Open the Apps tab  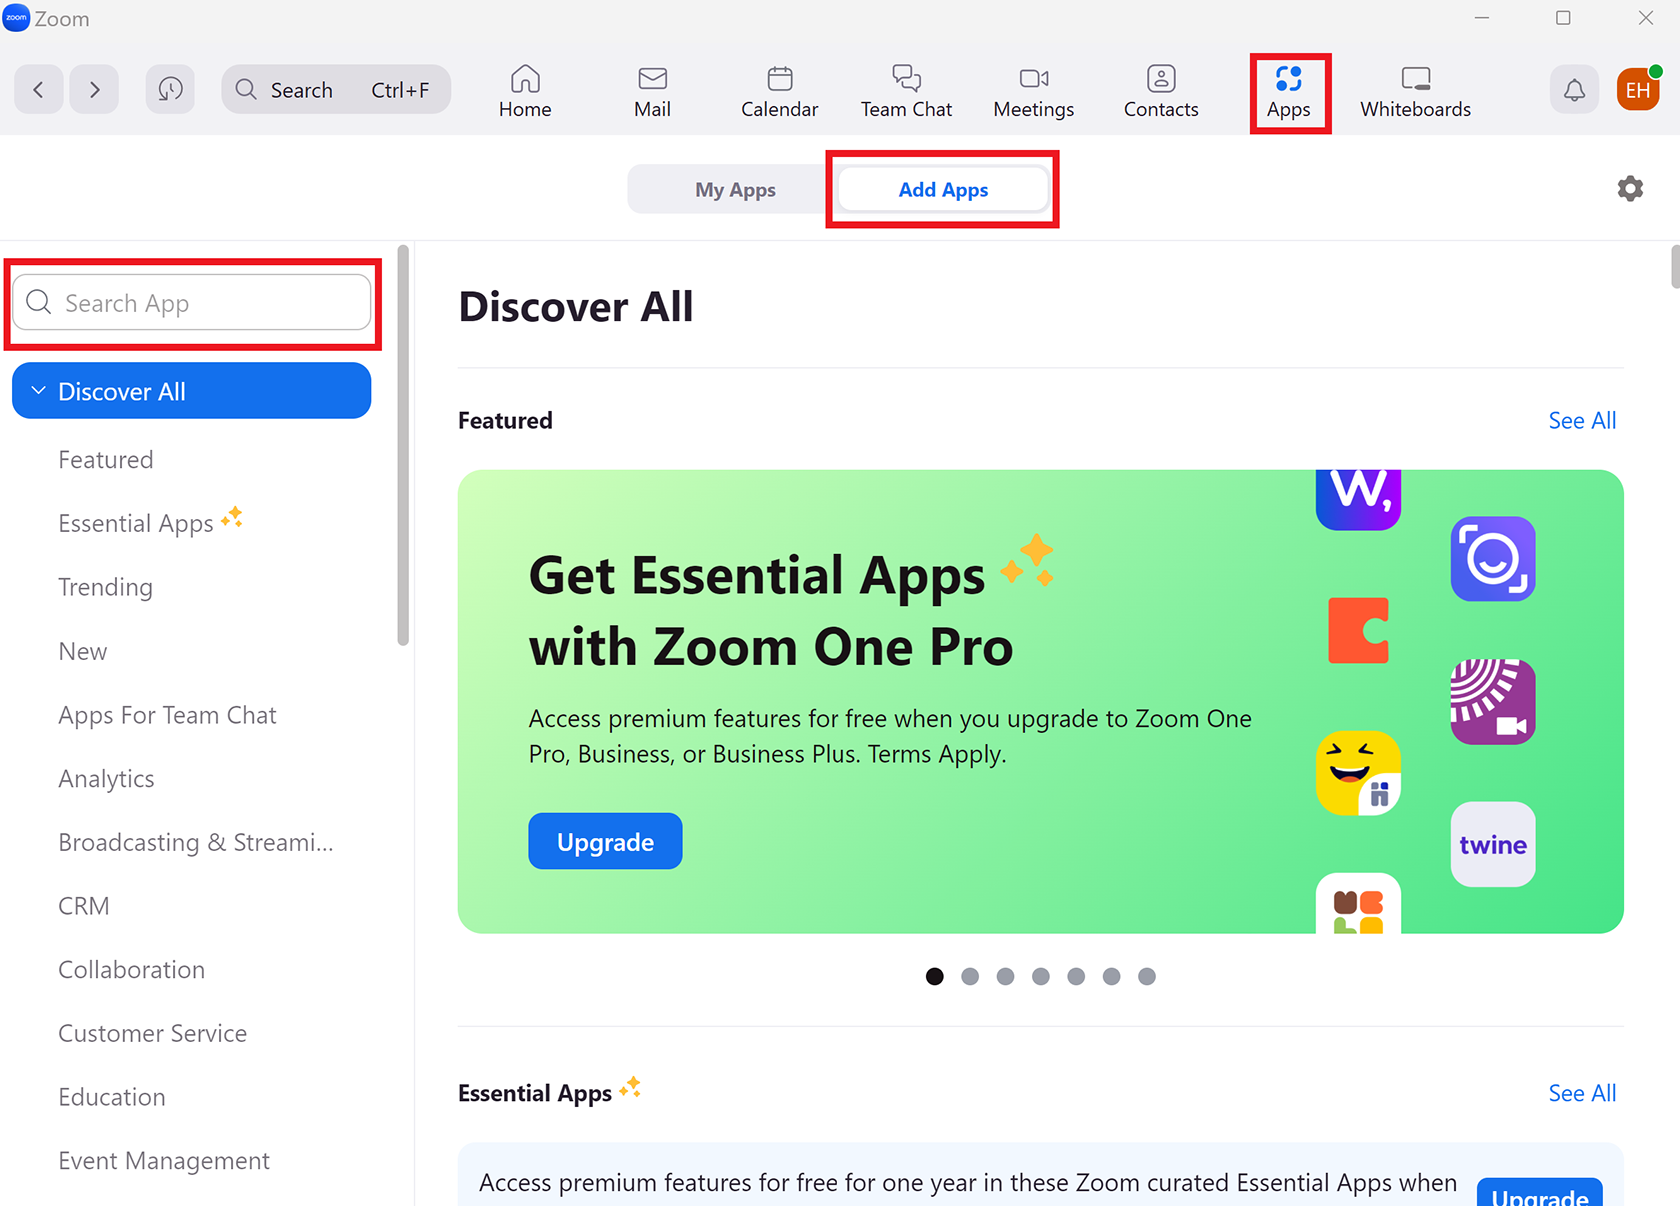tap(1289, 92)
